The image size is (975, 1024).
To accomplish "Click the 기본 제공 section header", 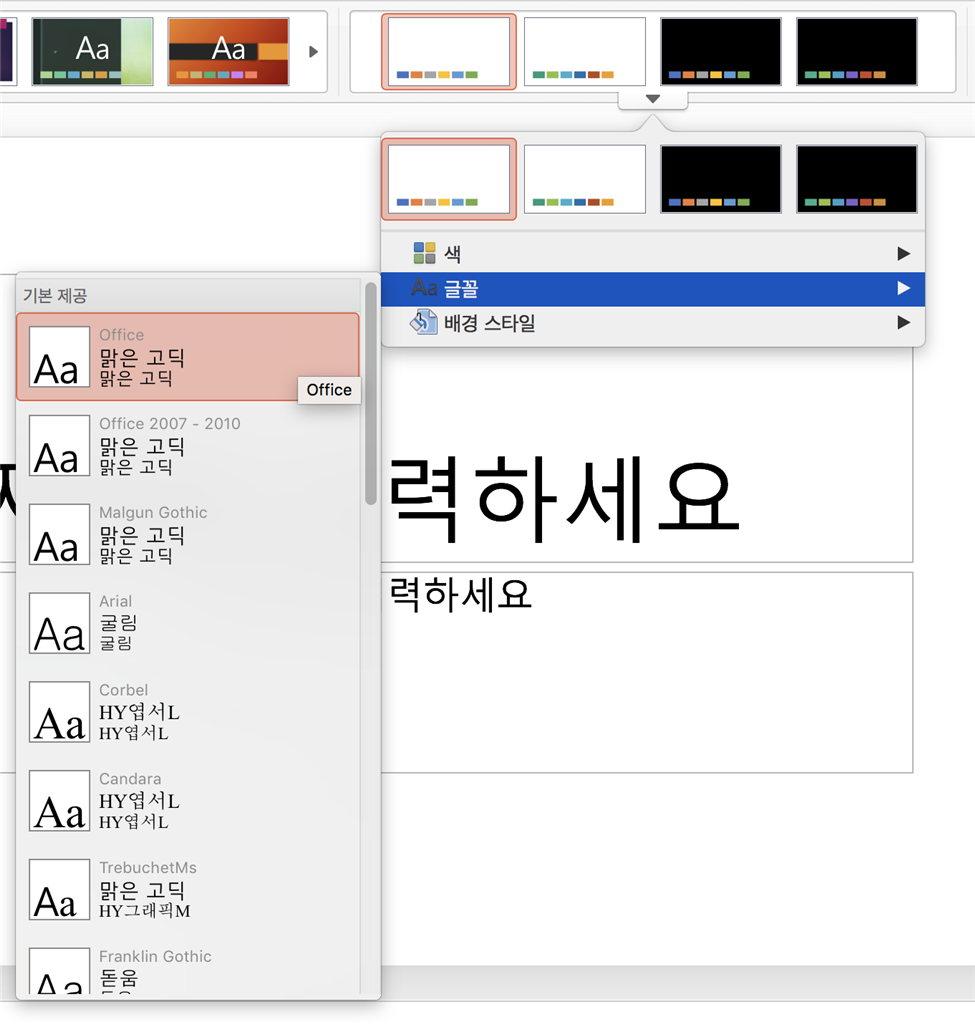I will pos(55,296).
